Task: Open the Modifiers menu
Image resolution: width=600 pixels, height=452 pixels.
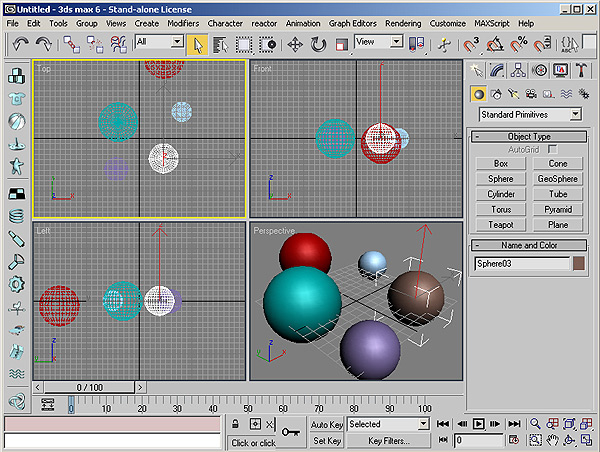Action: 182,22
